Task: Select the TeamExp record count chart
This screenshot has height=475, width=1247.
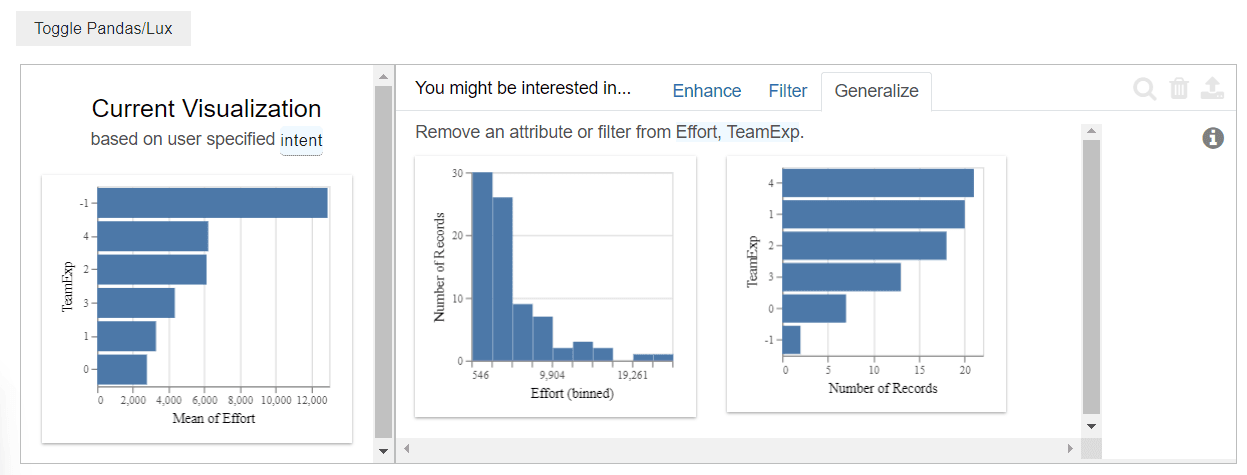Action: (x=866, y=283)
